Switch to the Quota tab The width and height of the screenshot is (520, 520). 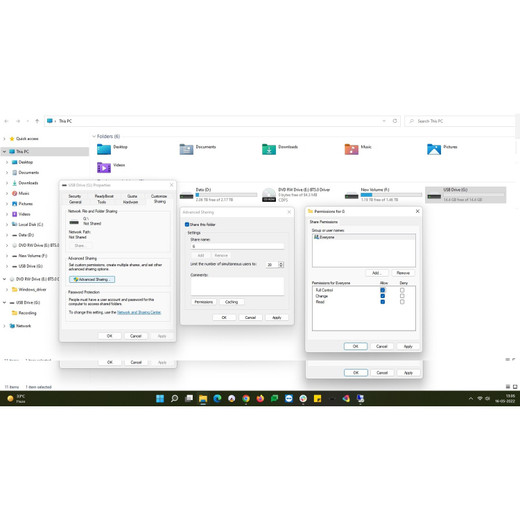(x=132, y=196)
